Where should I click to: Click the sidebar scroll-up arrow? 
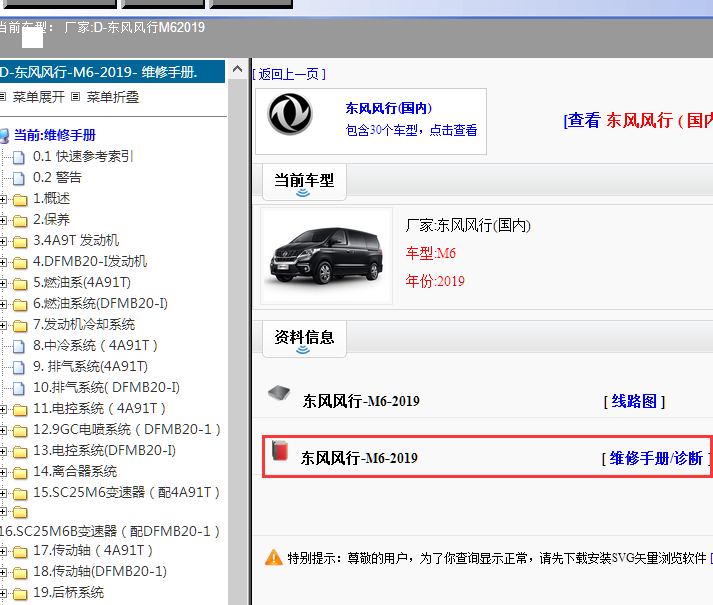tap(237, 69)
